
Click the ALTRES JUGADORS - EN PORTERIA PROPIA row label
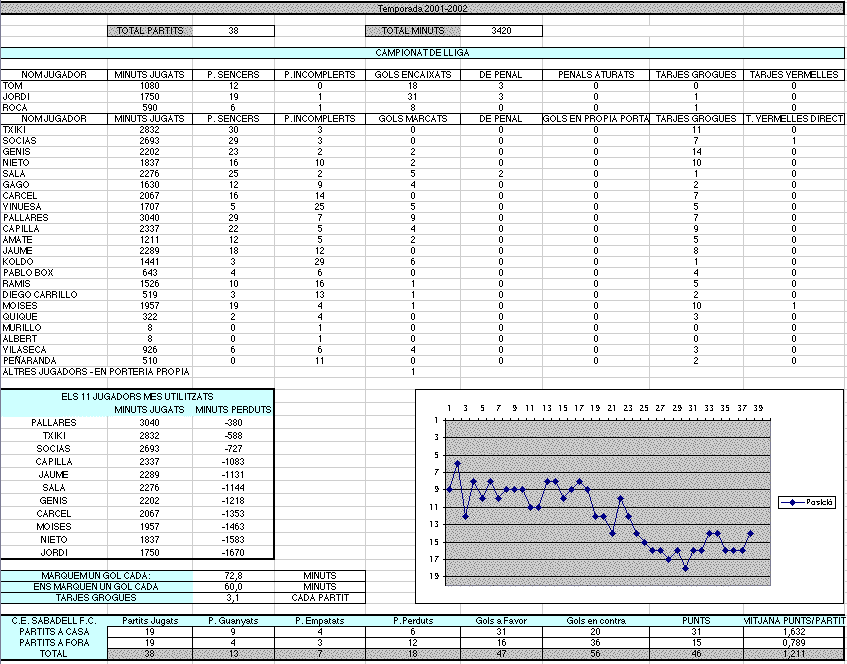click(95, 371)
